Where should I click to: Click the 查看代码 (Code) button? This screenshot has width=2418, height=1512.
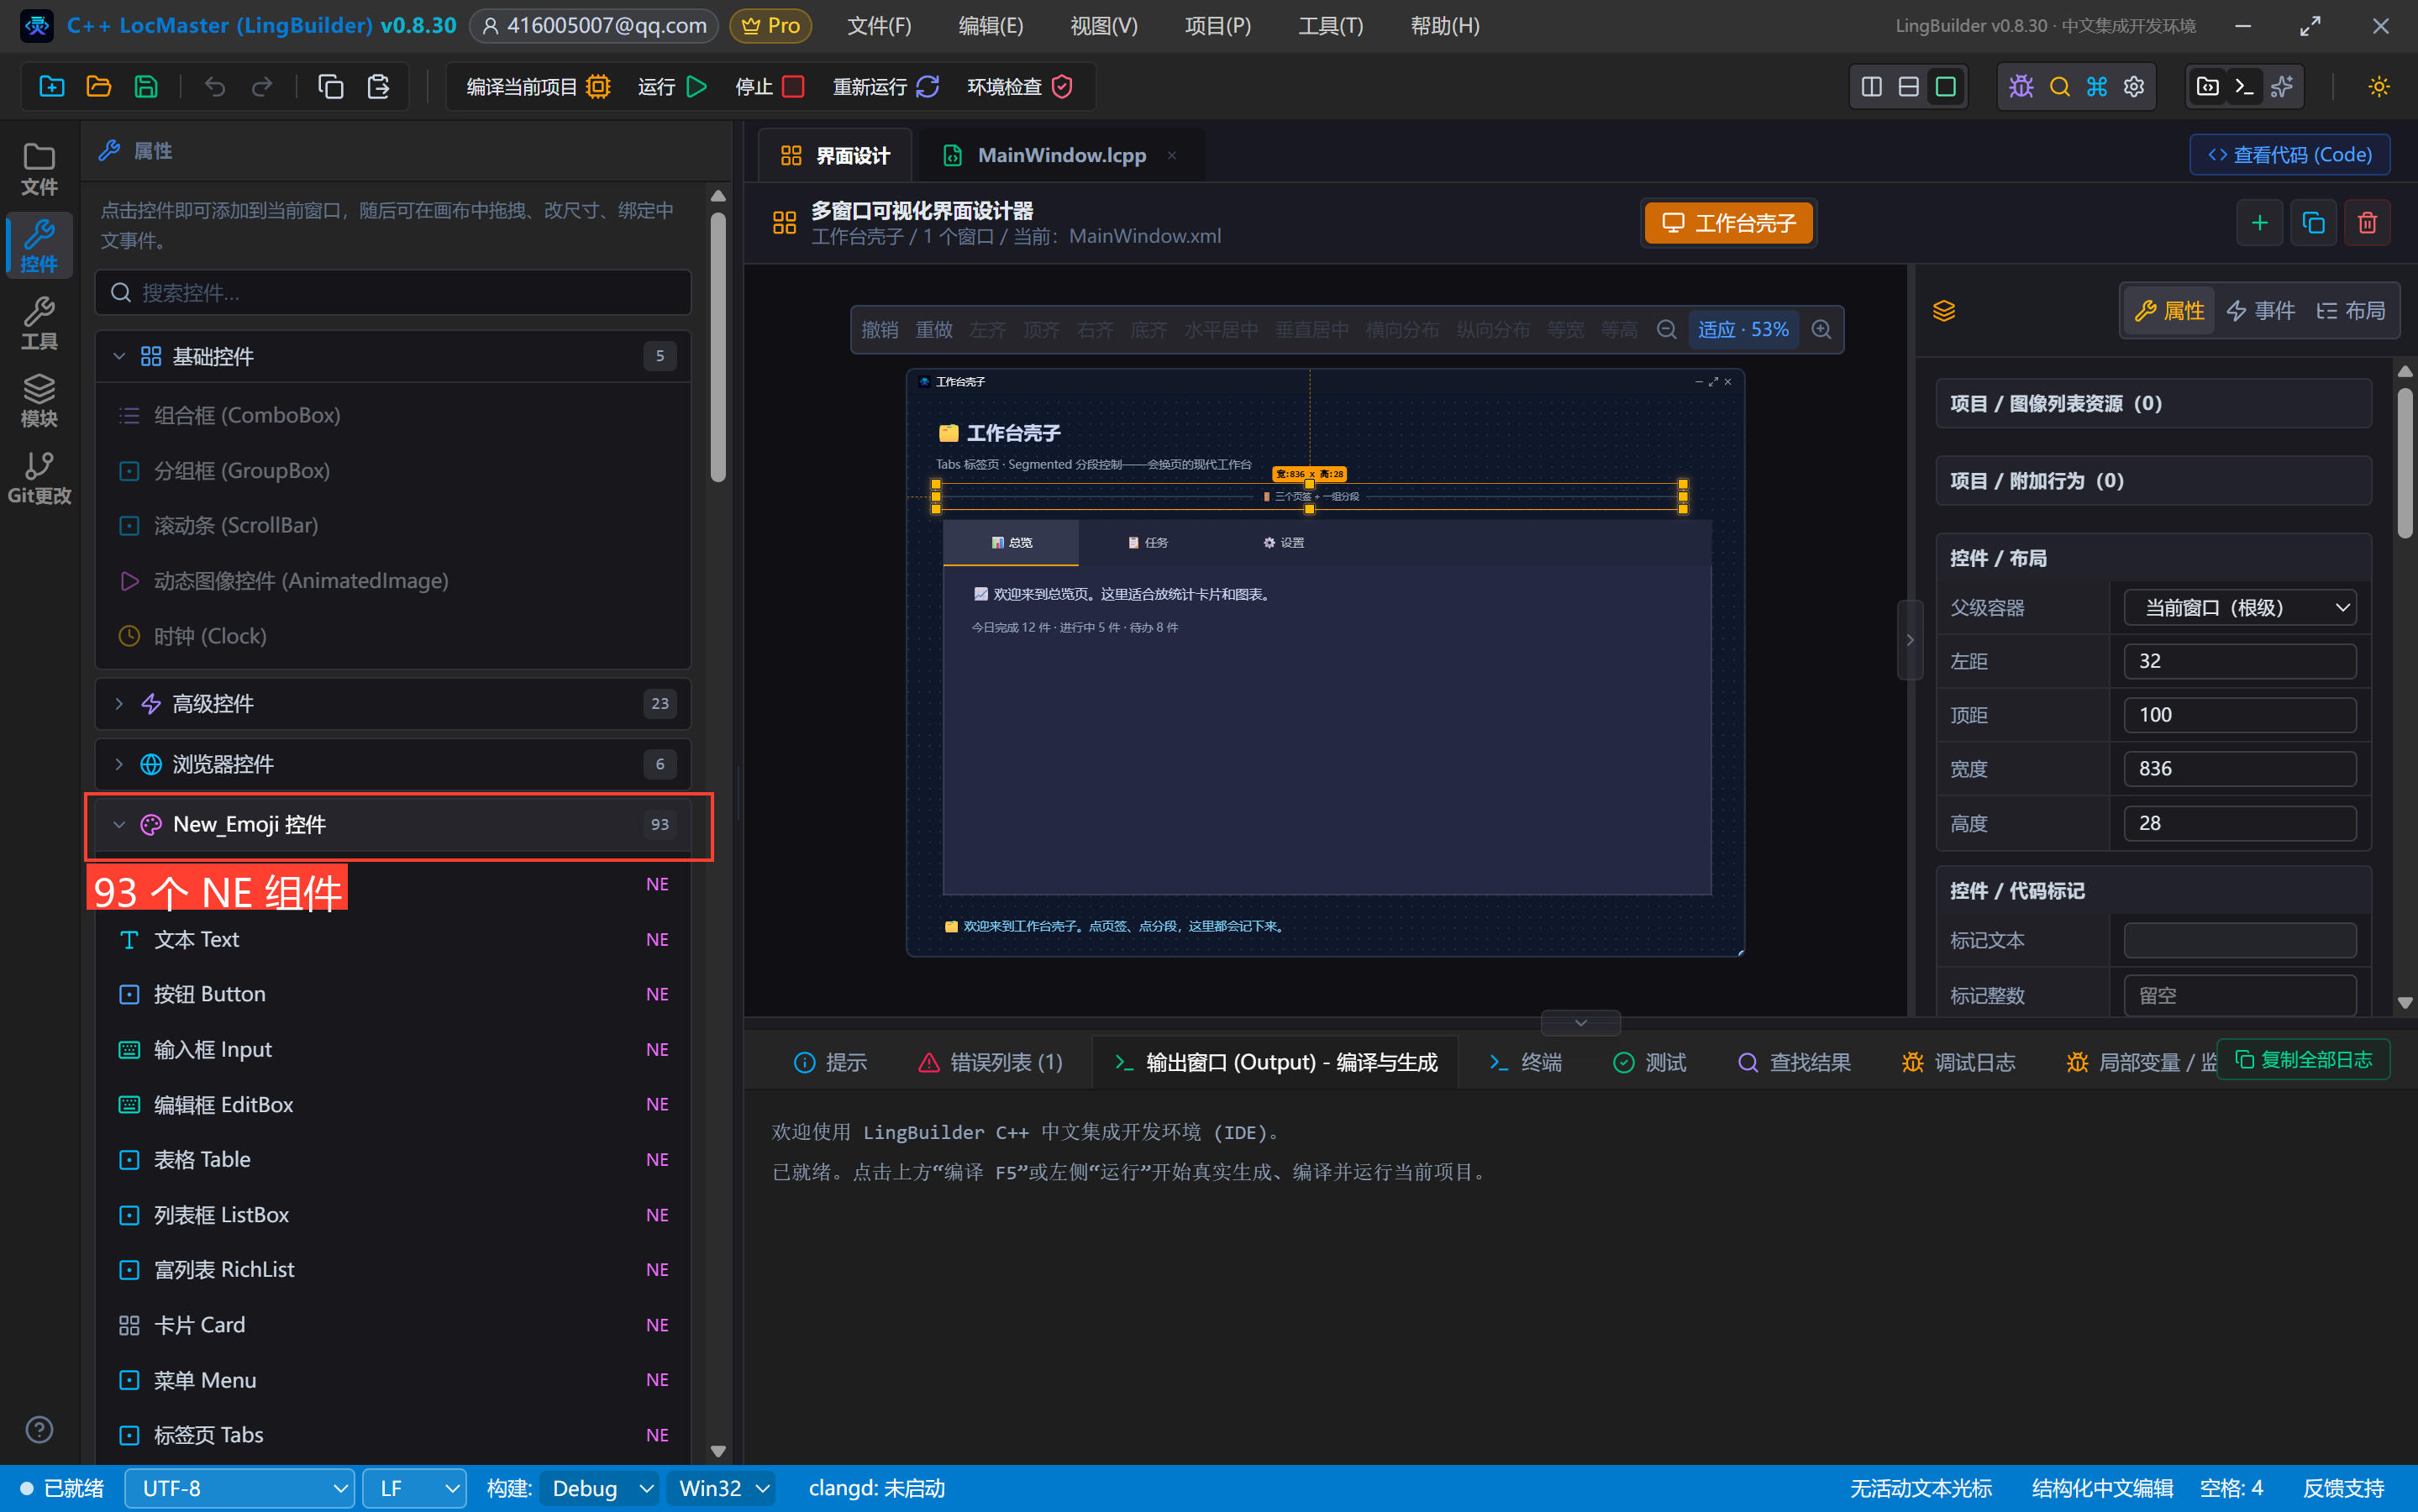[2290, 155]
